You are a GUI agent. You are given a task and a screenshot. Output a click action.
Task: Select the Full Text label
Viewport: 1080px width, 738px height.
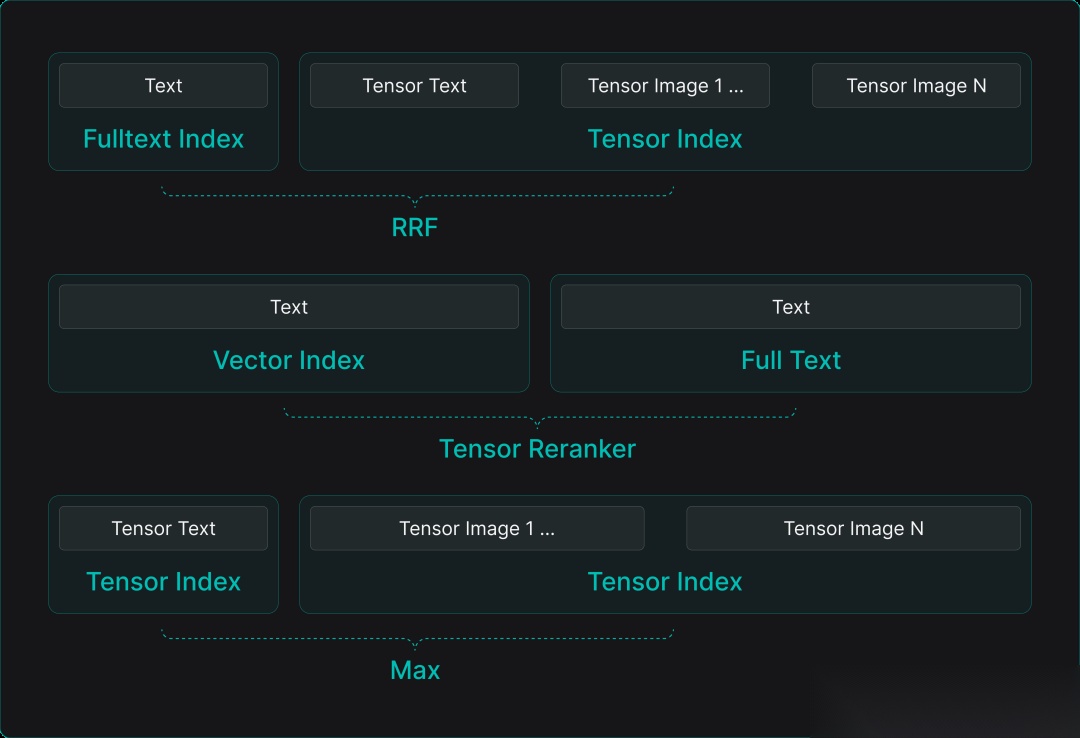791,360
